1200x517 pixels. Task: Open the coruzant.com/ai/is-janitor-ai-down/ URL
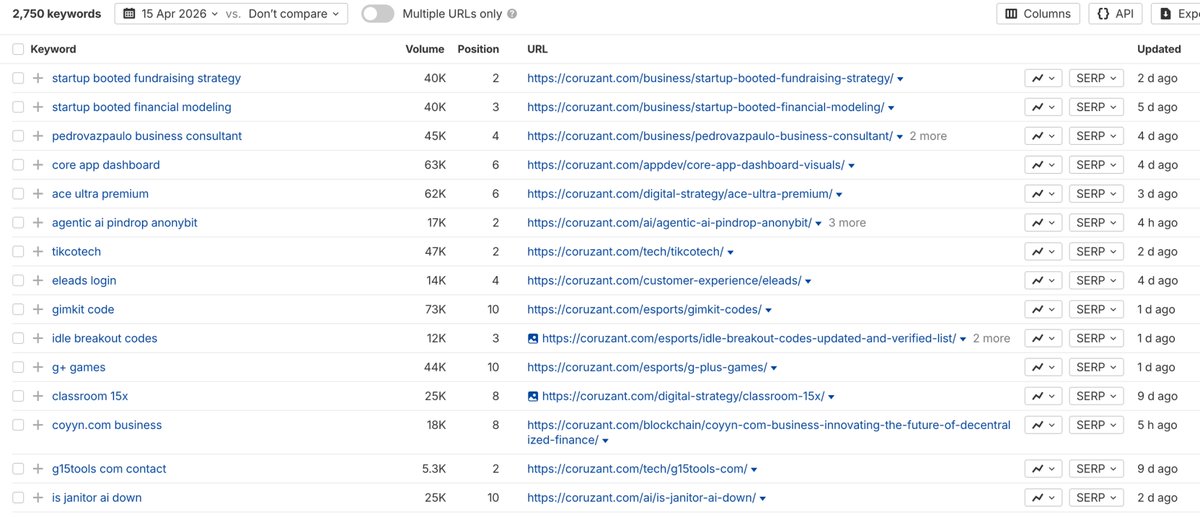[641, 498]
